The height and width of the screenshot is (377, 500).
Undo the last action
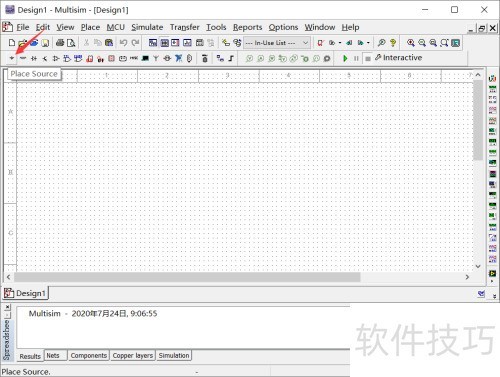123,43
